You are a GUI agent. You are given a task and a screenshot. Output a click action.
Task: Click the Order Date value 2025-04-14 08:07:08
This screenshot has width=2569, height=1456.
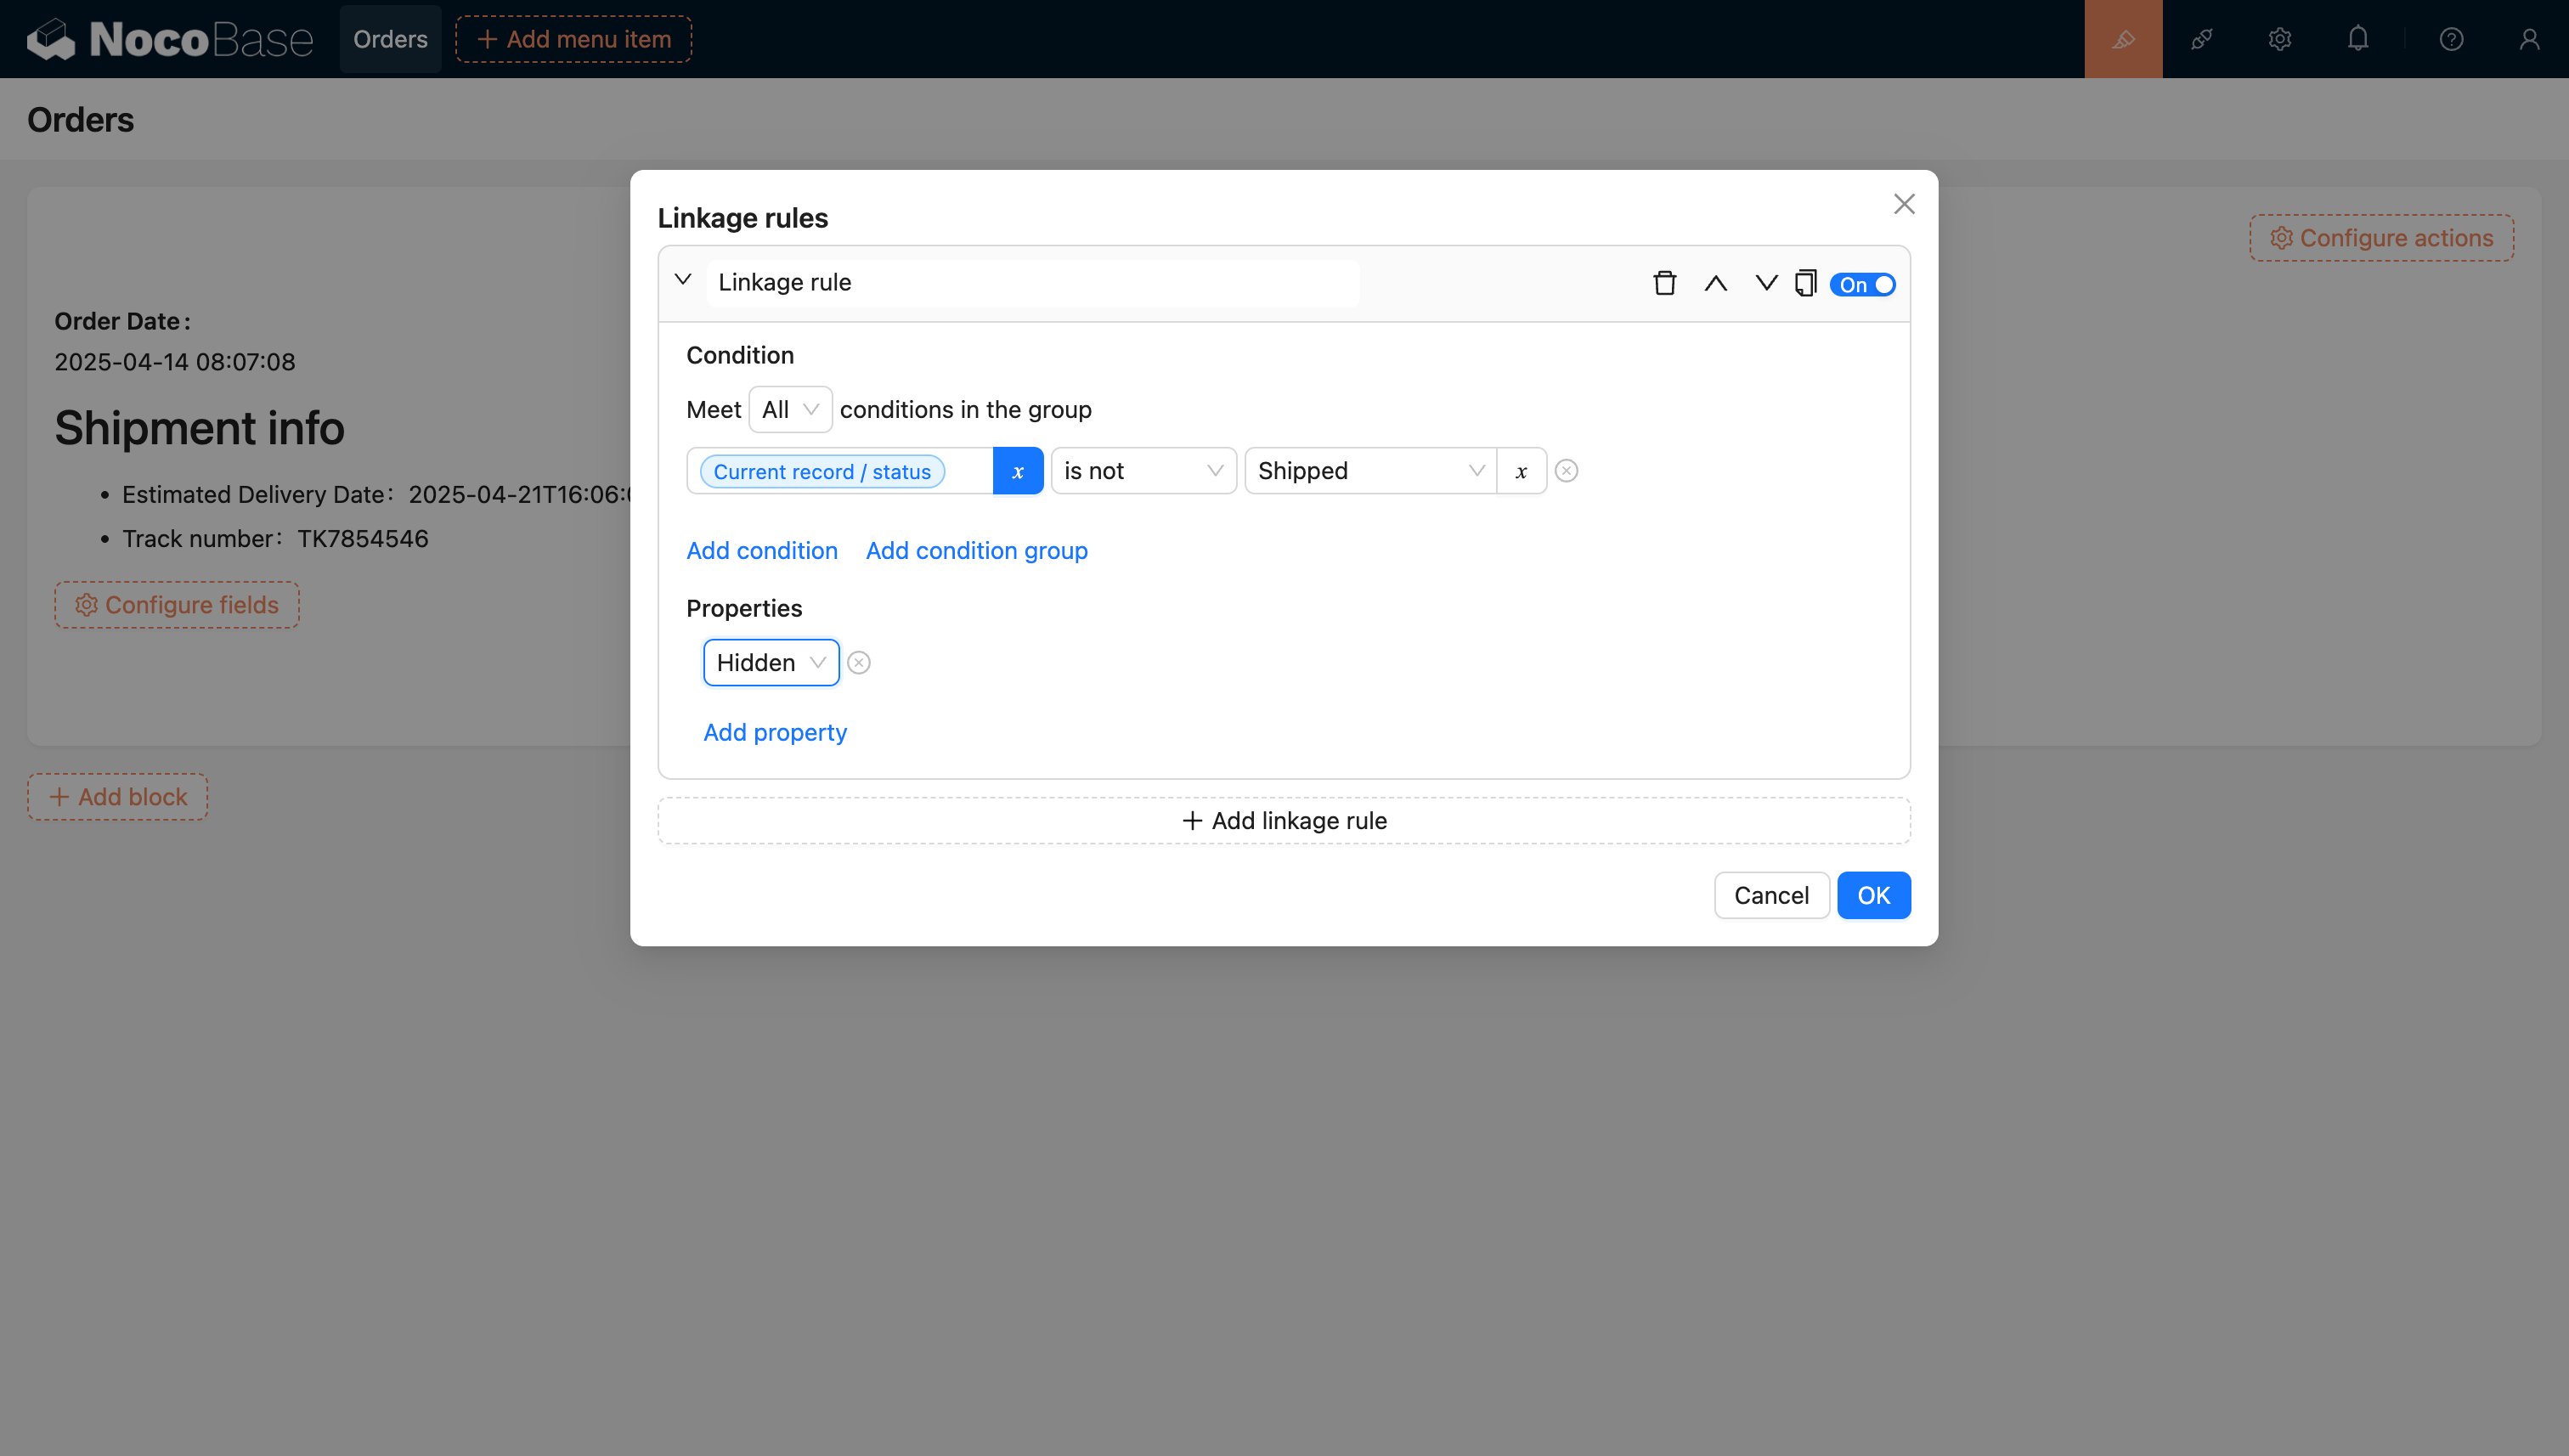(x=175, y=362)
